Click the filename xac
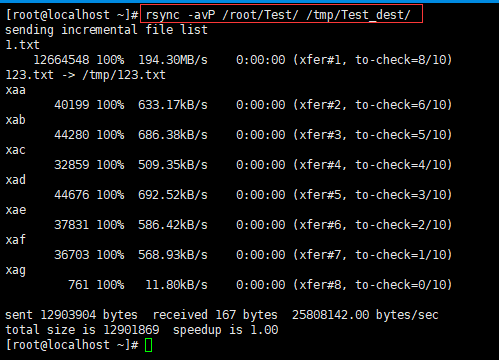Viewport: 499px width, 360px height. click(16, 150)
